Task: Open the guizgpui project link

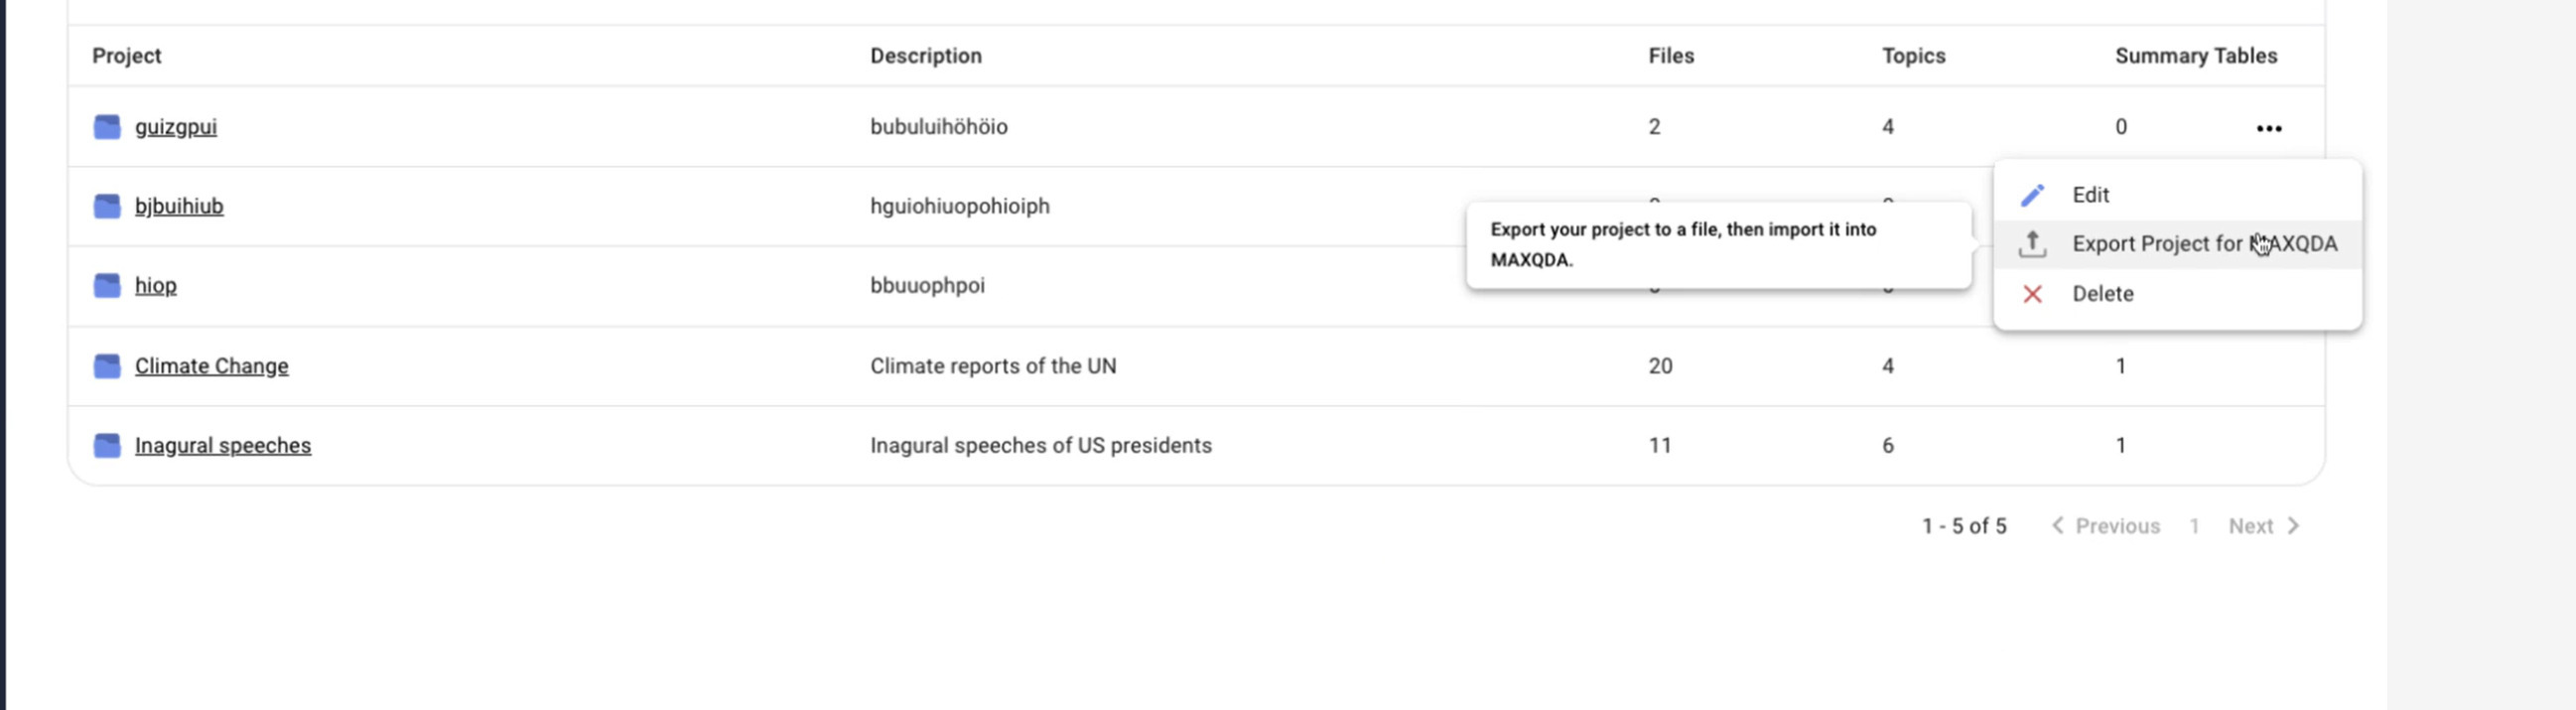Action: click(x=176, y=127)
